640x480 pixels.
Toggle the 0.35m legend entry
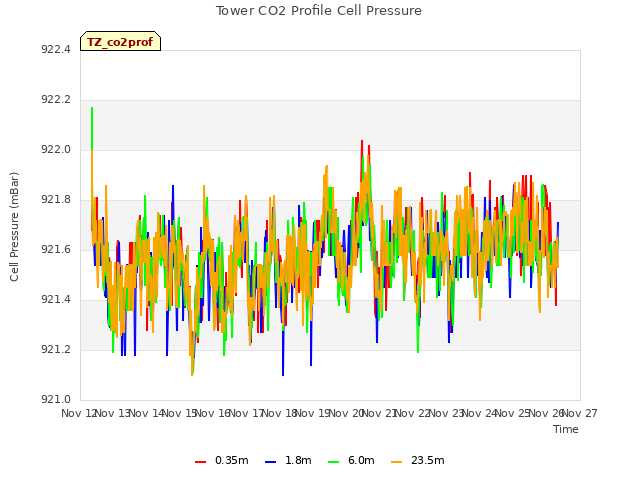click(x=222, y=460)
